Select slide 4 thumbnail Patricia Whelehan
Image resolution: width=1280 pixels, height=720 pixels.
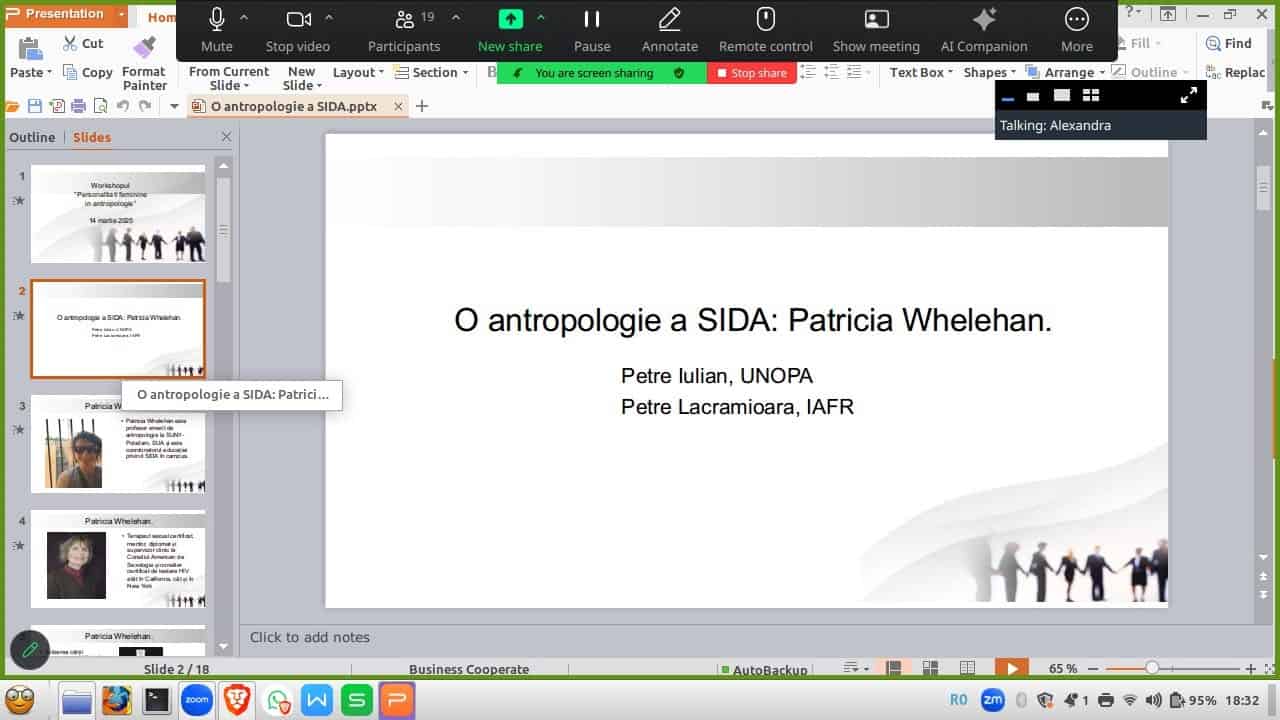118,559
